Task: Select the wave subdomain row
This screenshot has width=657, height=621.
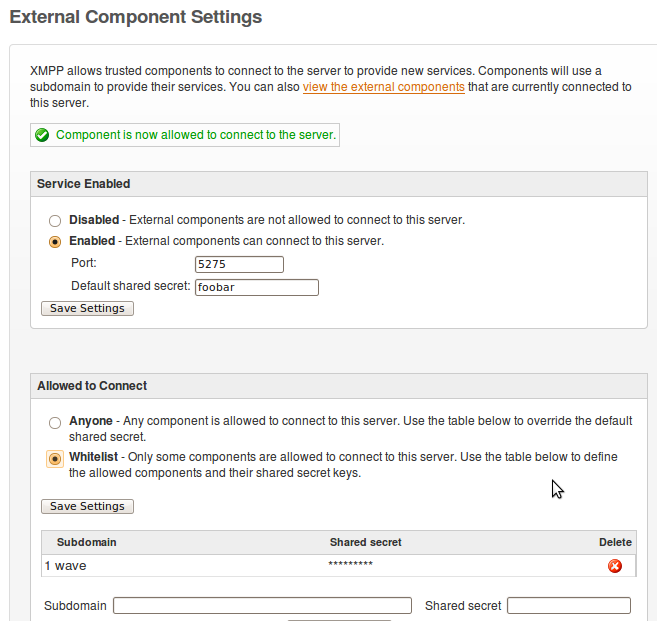Action: pos(70,566)
